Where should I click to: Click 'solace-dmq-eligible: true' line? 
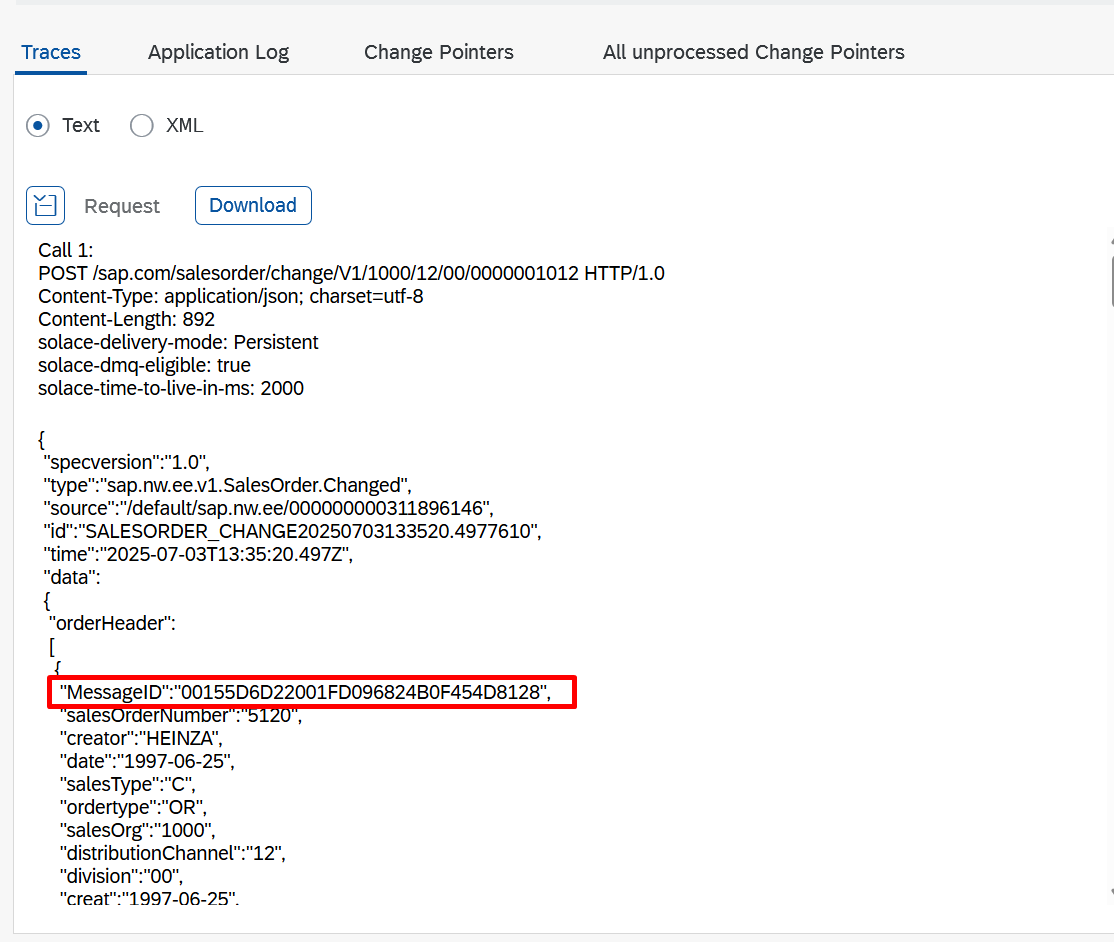point(144,365)
